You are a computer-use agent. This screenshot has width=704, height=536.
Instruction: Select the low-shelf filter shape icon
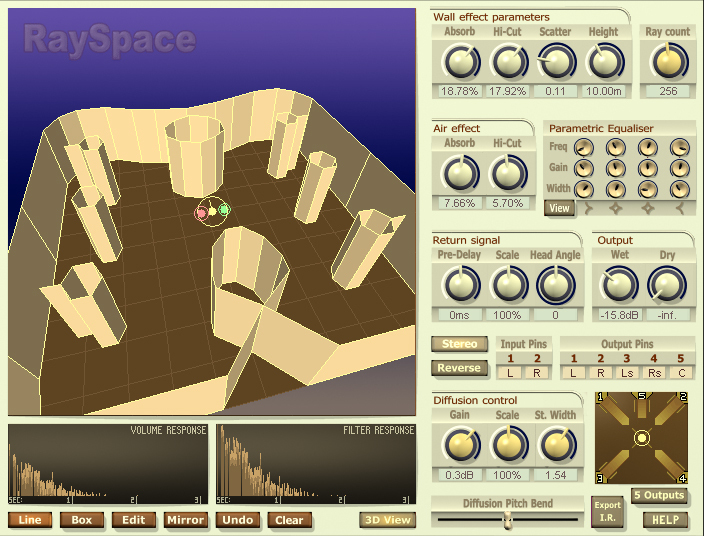click(x=588, y=209)
